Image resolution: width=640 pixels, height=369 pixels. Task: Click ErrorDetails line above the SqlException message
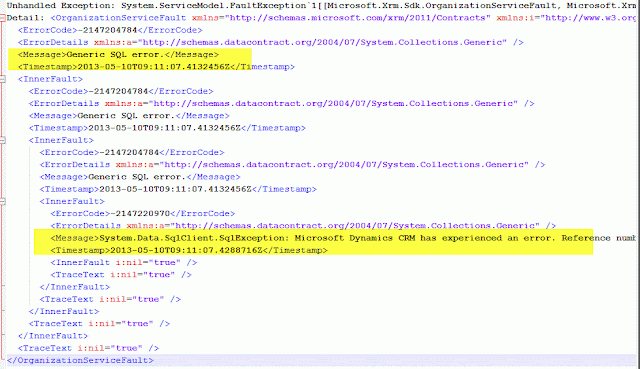(x=303, y=226)
